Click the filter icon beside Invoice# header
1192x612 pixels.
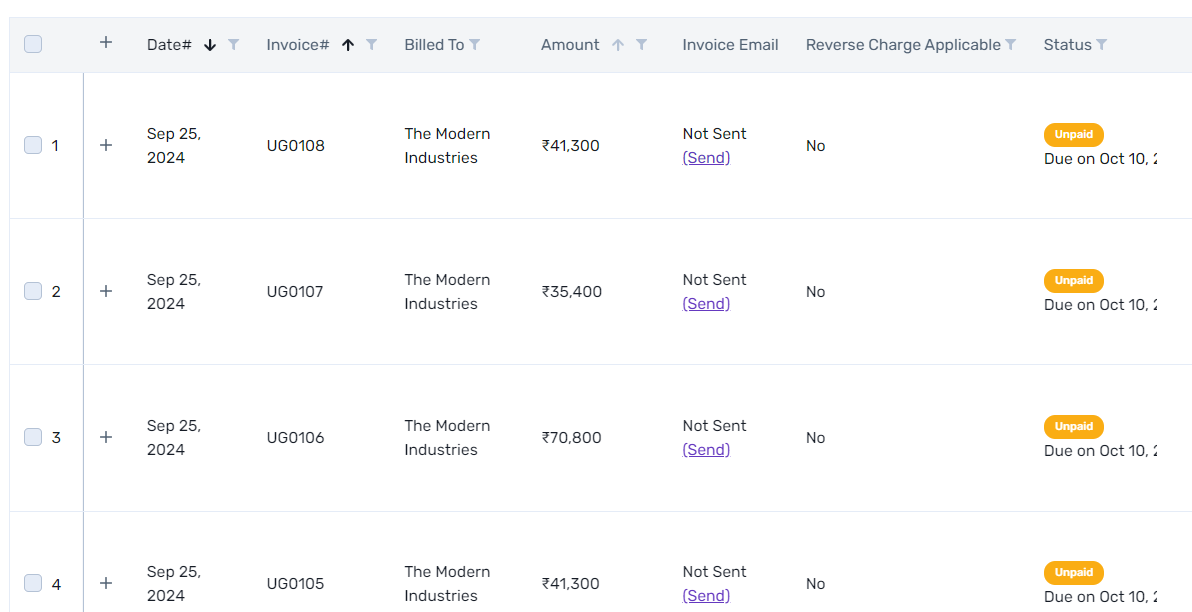pos(372,45)
